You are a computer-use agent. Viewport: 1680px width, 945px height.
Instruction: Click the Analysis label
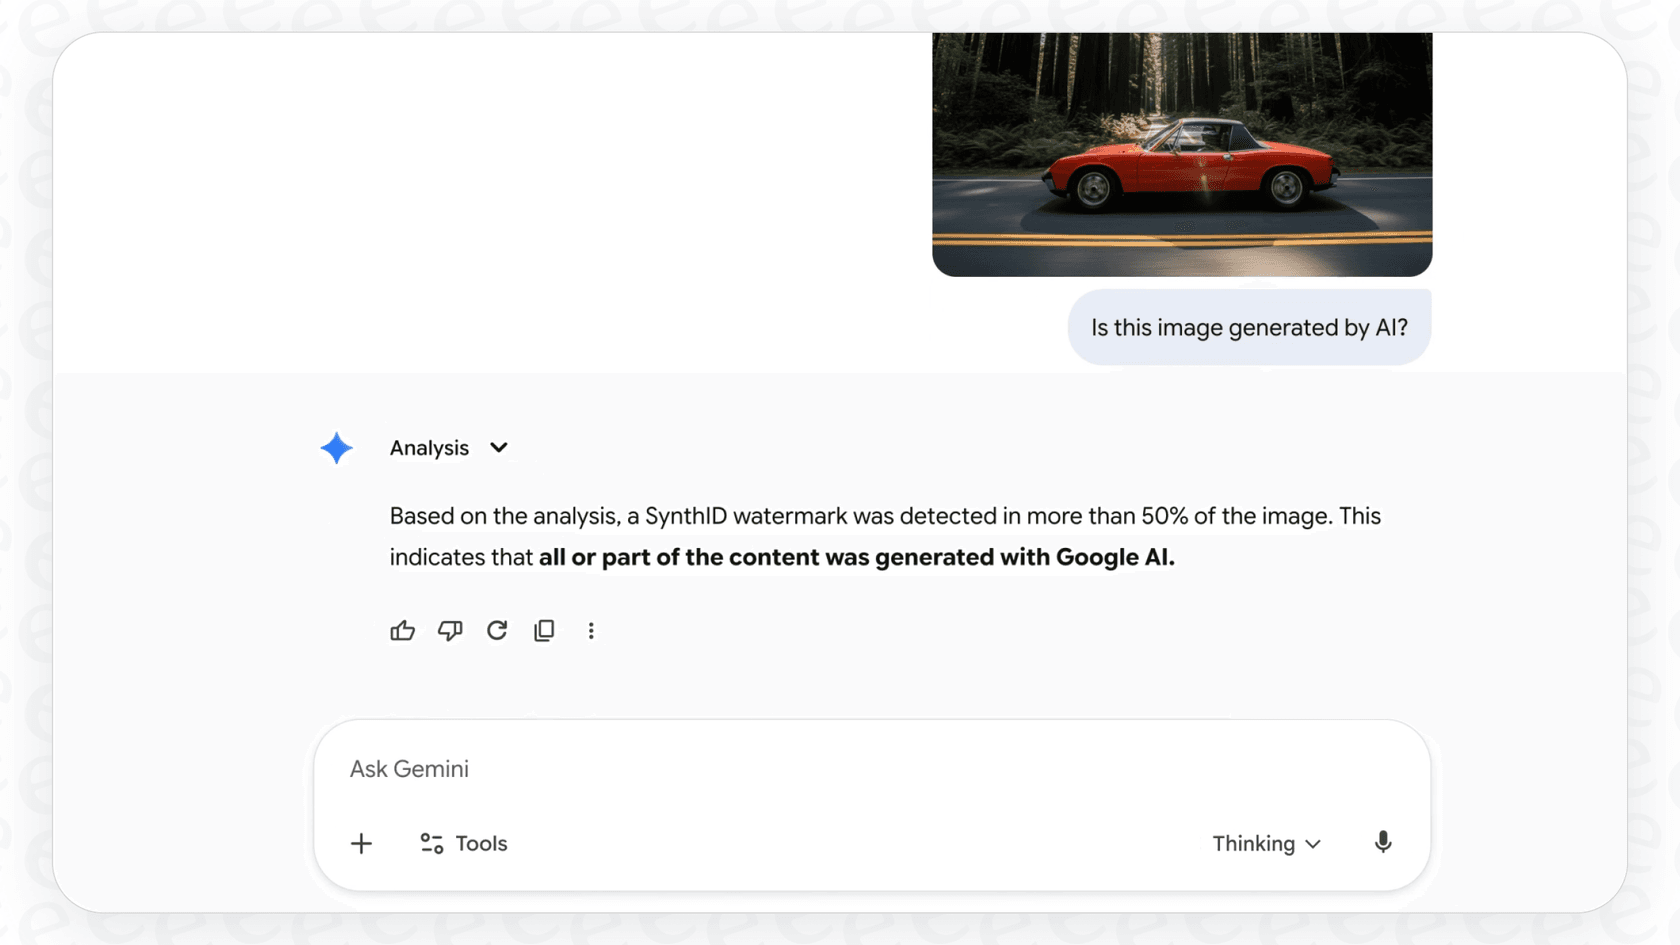click(429, 448)
